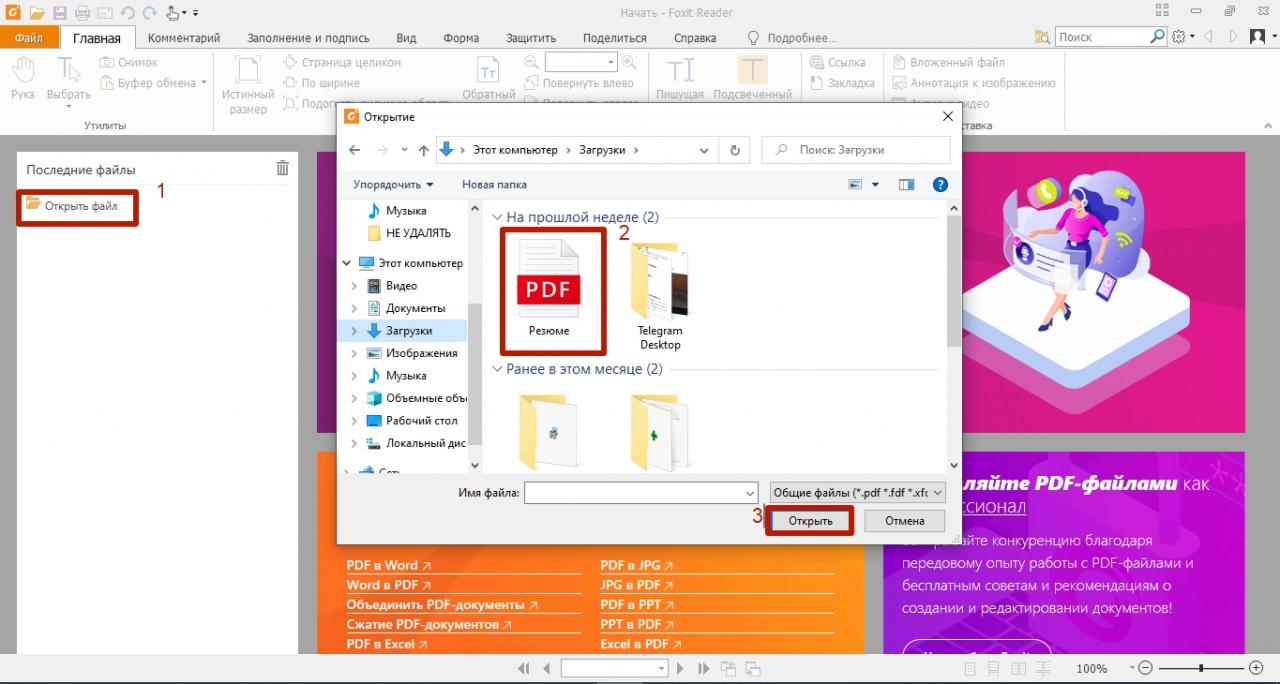
Task: Expand the Документы tree node
Action: click(x=354, y=308)
